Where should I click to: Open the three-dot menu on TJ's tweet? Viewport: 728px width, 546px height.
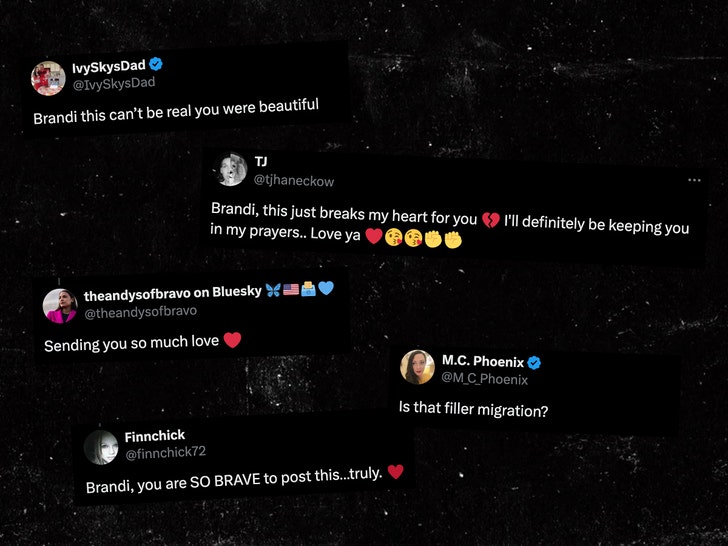tap(694, 180)
